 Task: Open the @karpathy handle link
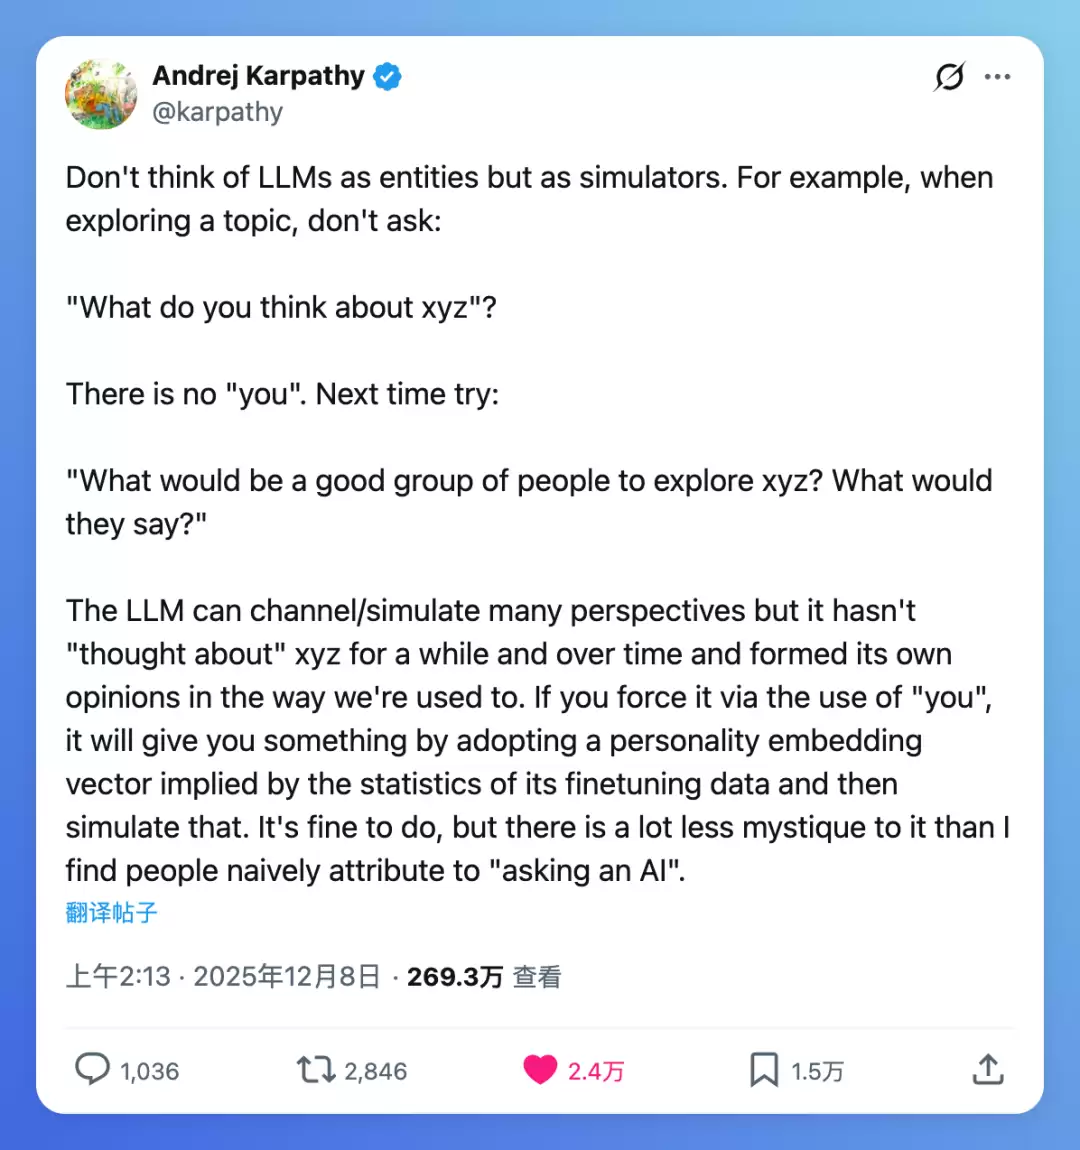217,112
